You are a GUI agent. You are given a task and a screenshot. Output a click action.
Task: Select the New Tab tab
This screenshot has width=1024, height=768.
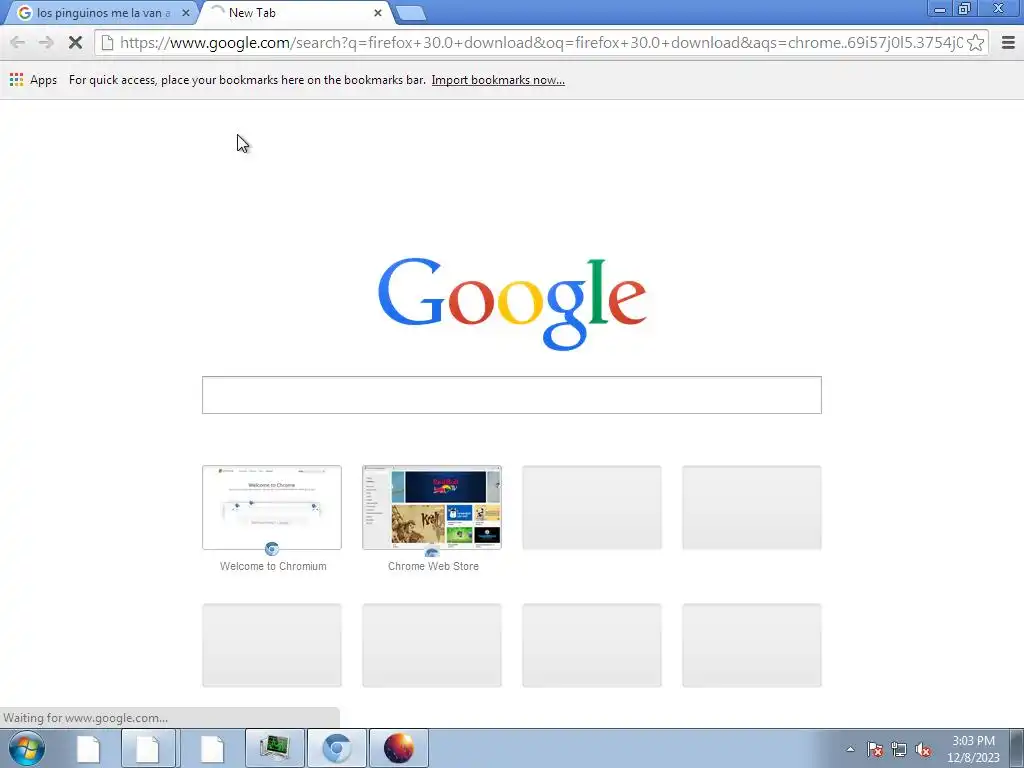[x=295, y=13]
